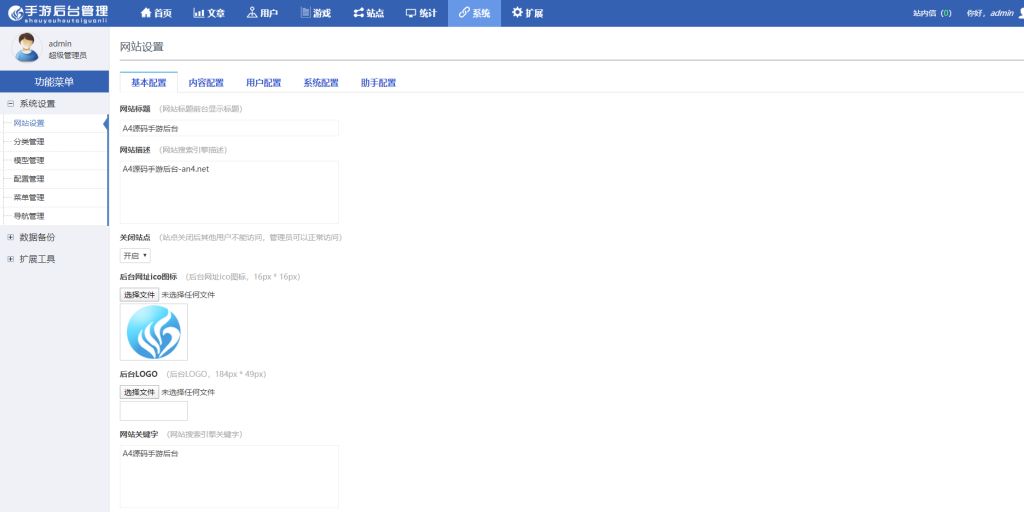
Task: Switch to the 内容配置 tab
Action: click(206, 83)
